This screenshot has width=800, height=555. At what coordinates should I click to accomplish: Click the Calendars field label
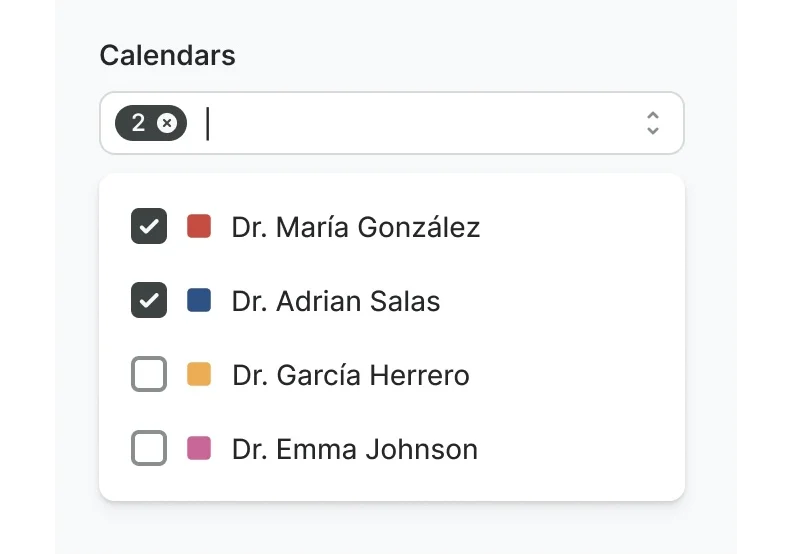[x=168, y=55]
